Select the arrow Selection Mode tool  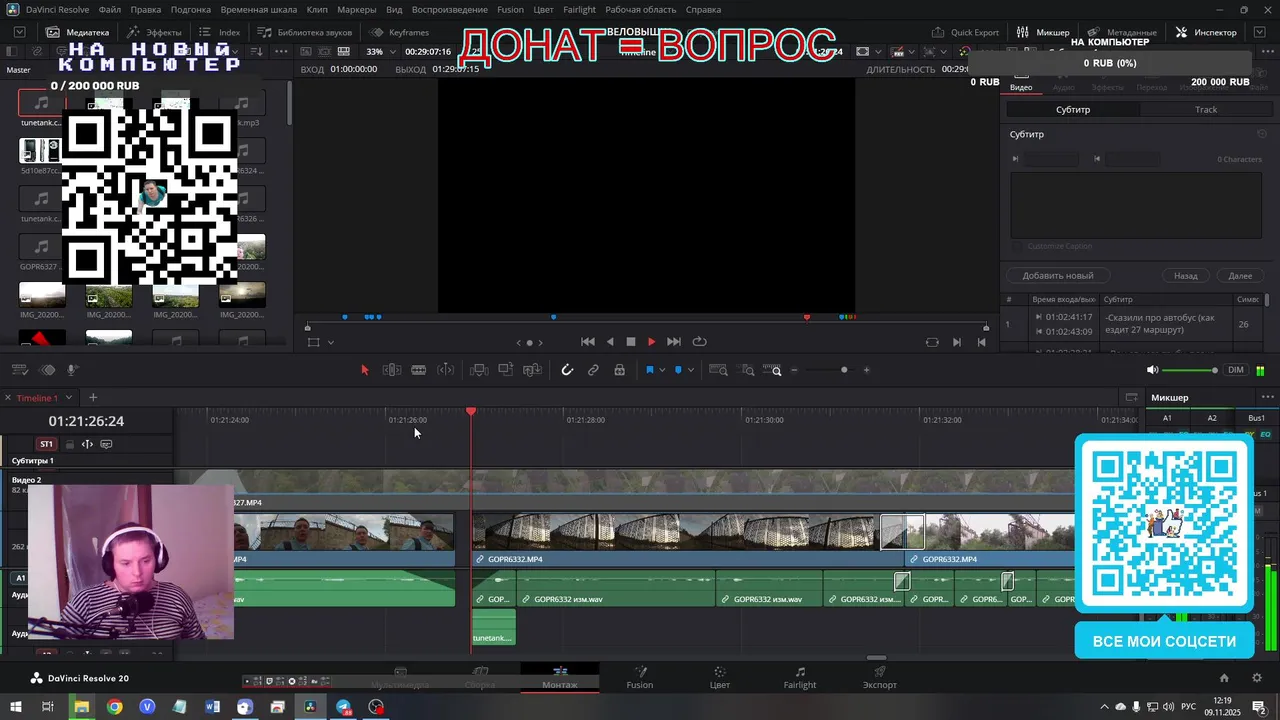pos(364,370)
